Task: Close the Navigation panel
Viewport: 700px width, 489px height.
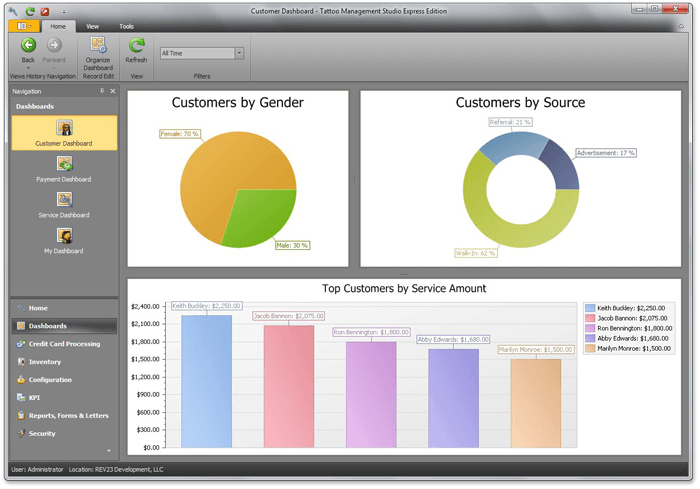Action: pos(113,91)
